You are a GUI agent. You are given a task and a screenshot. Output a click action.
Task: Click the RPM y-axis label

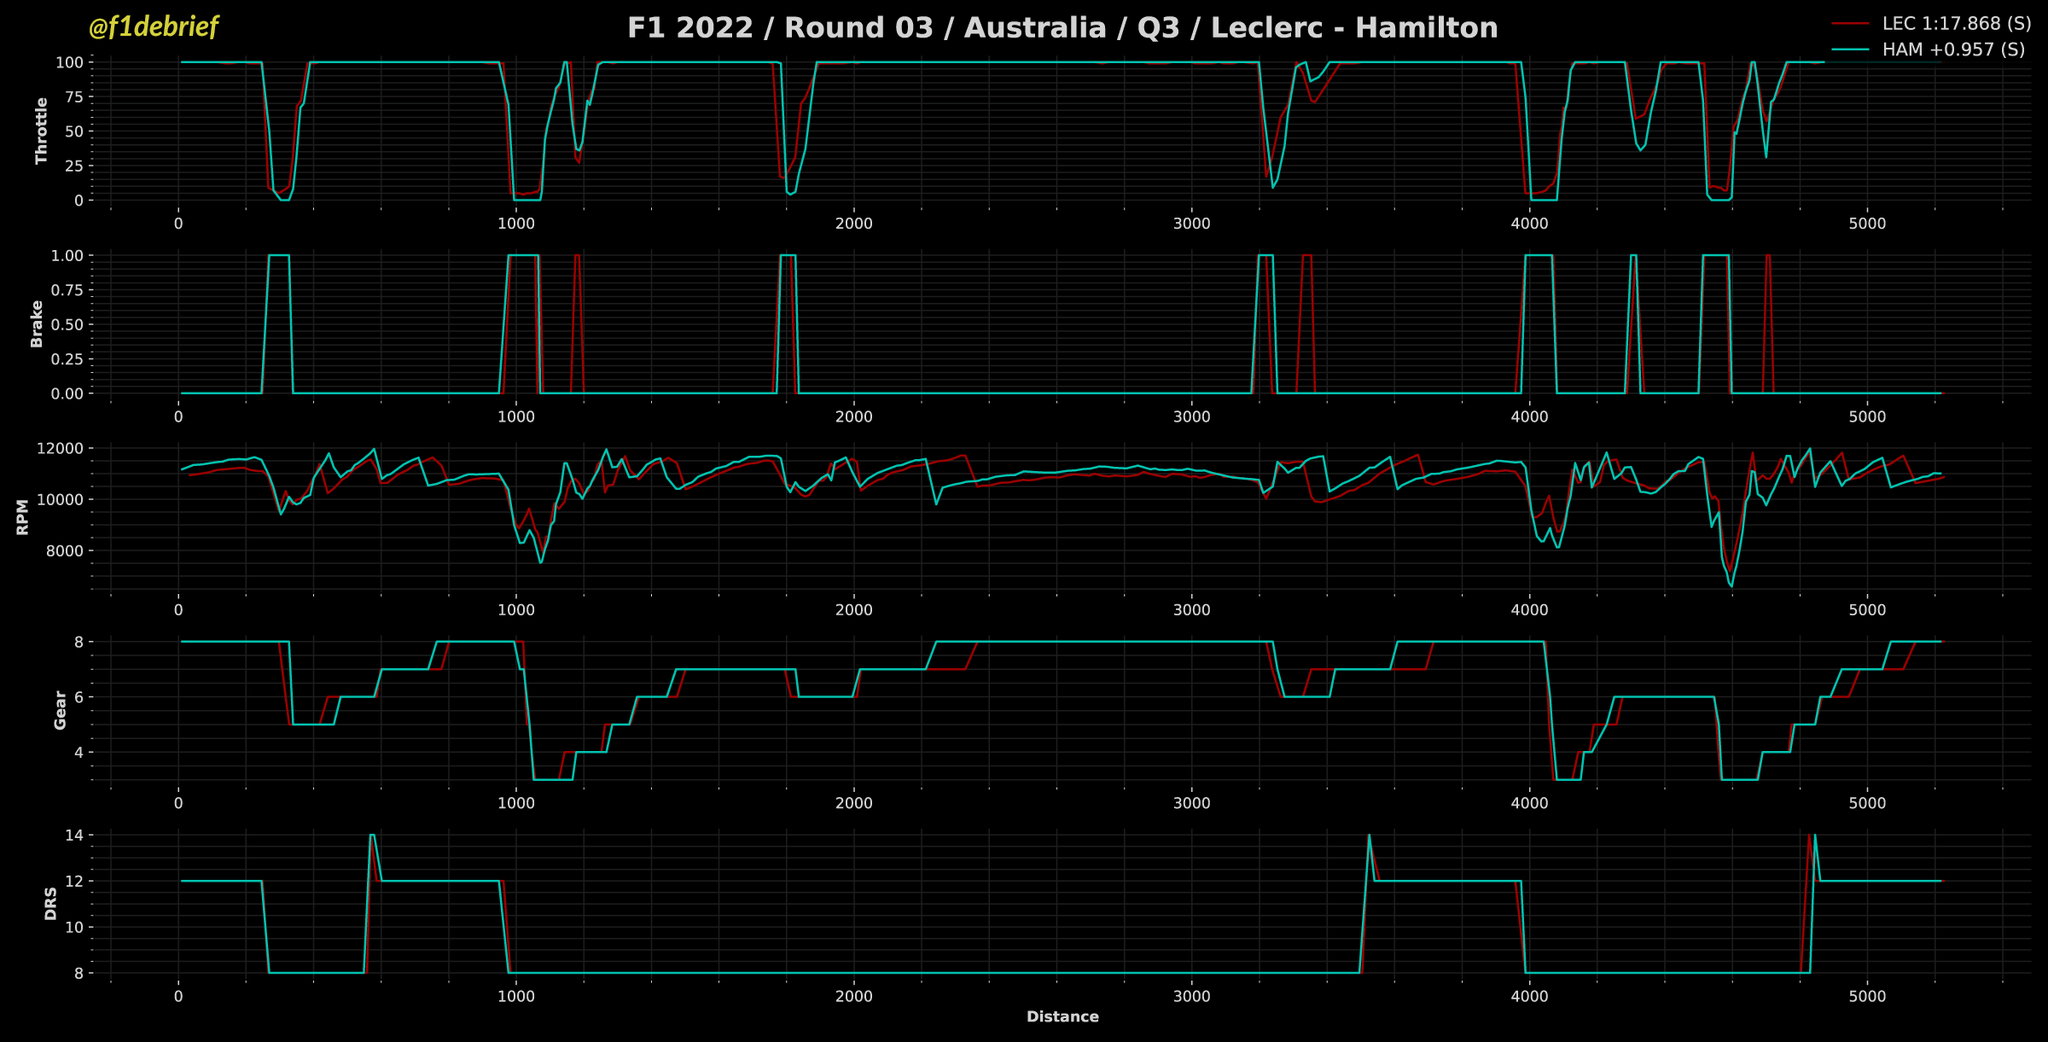(x=22, y=517)
